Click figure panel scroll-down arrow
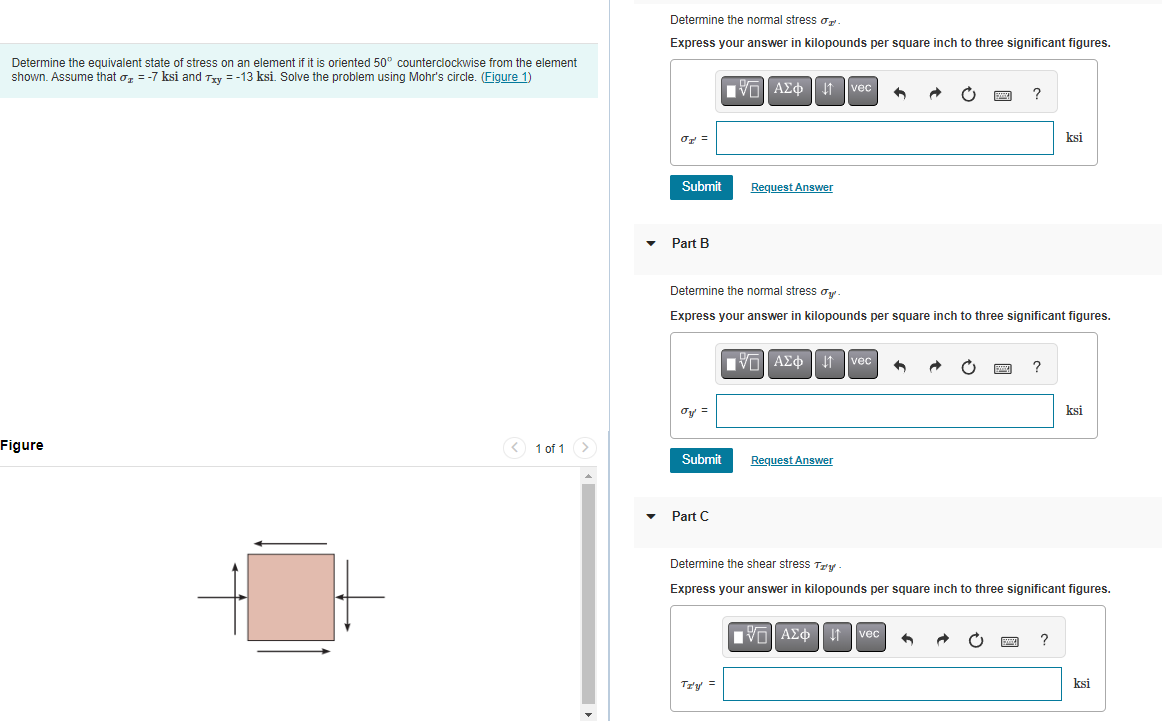 [588, 714]
